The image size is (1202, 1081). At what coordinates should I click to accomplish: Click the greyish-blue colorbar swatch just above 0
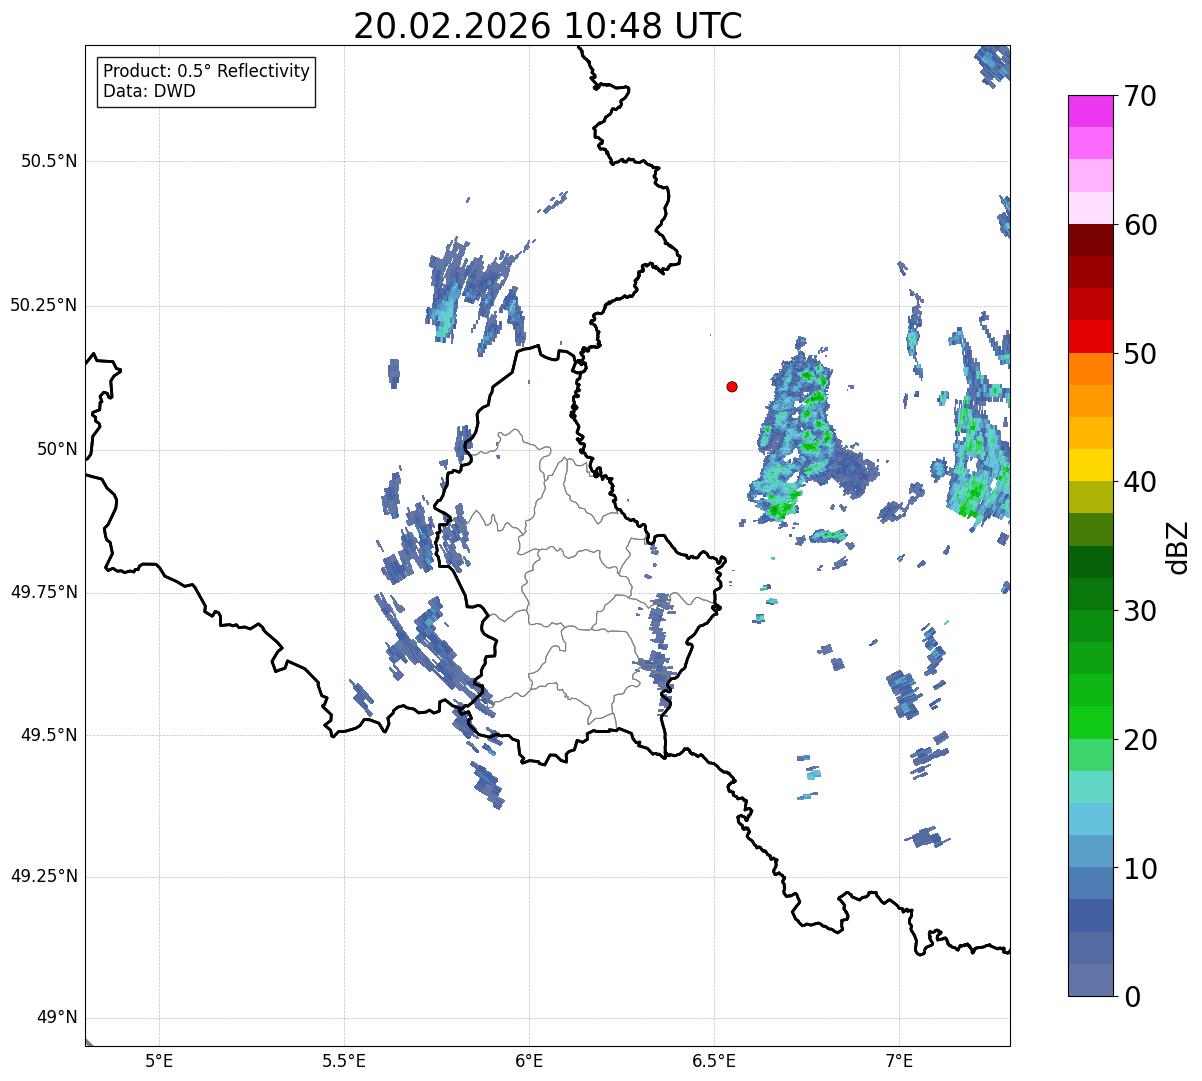click(x=1090, y=980)
